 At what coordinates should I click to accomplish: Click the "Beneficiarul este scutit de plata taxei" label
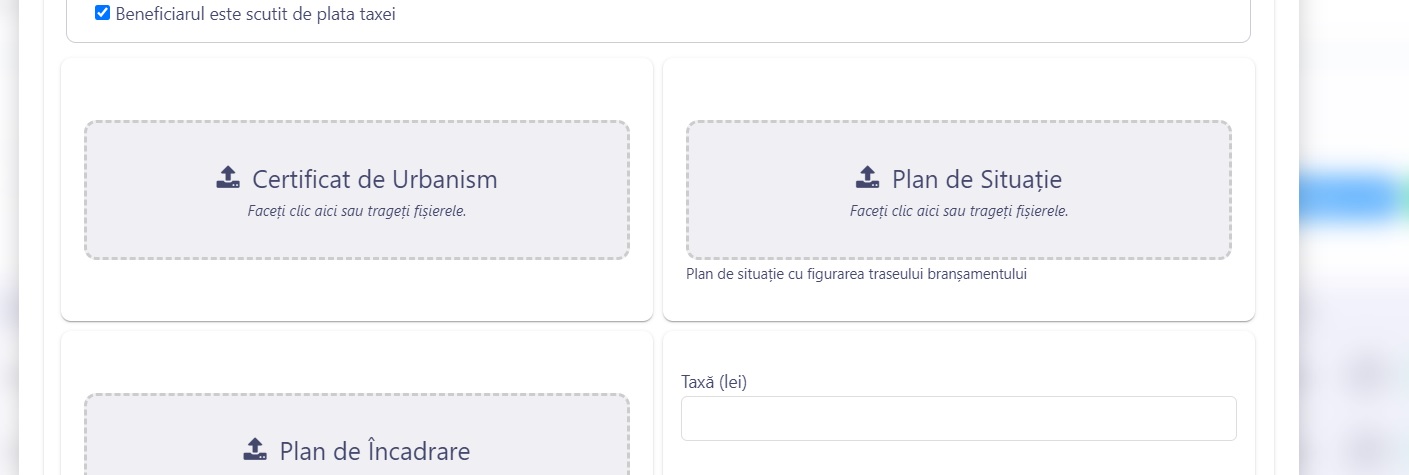point(255,15)
